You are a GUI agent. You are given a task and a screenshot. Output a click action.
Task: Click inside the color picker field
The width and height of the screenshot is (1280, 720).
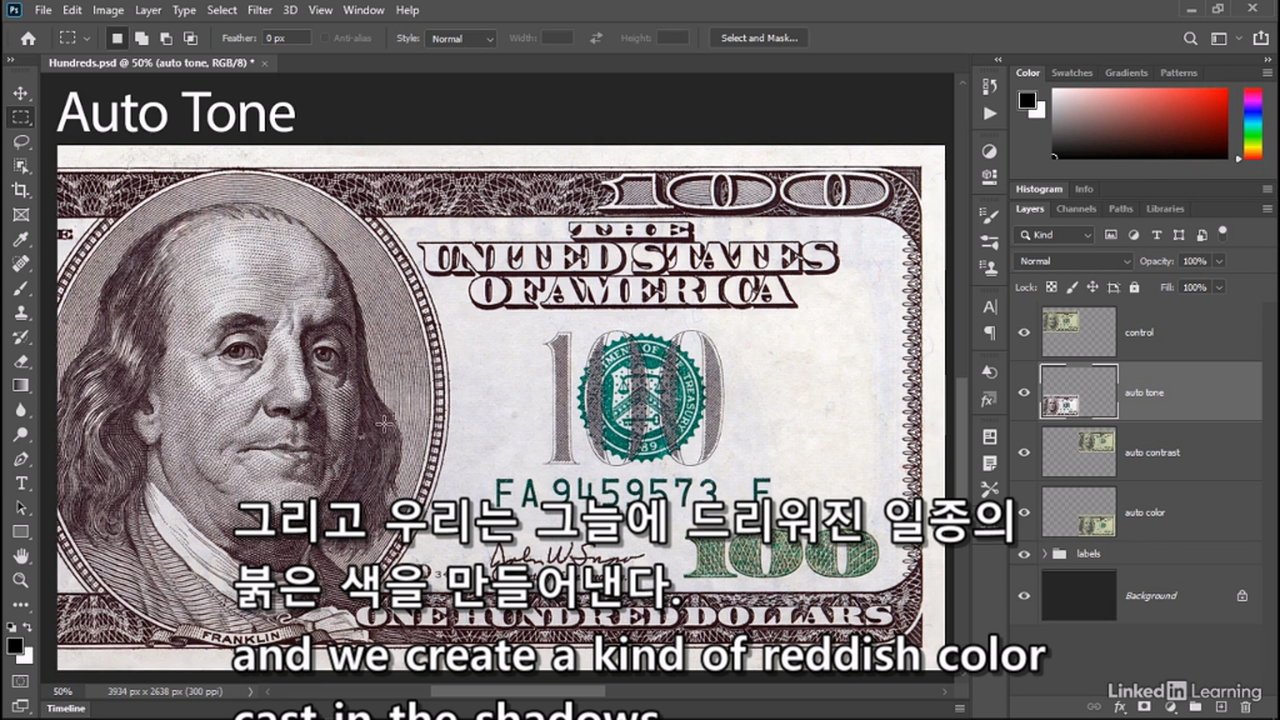[x=1139, y=123]
